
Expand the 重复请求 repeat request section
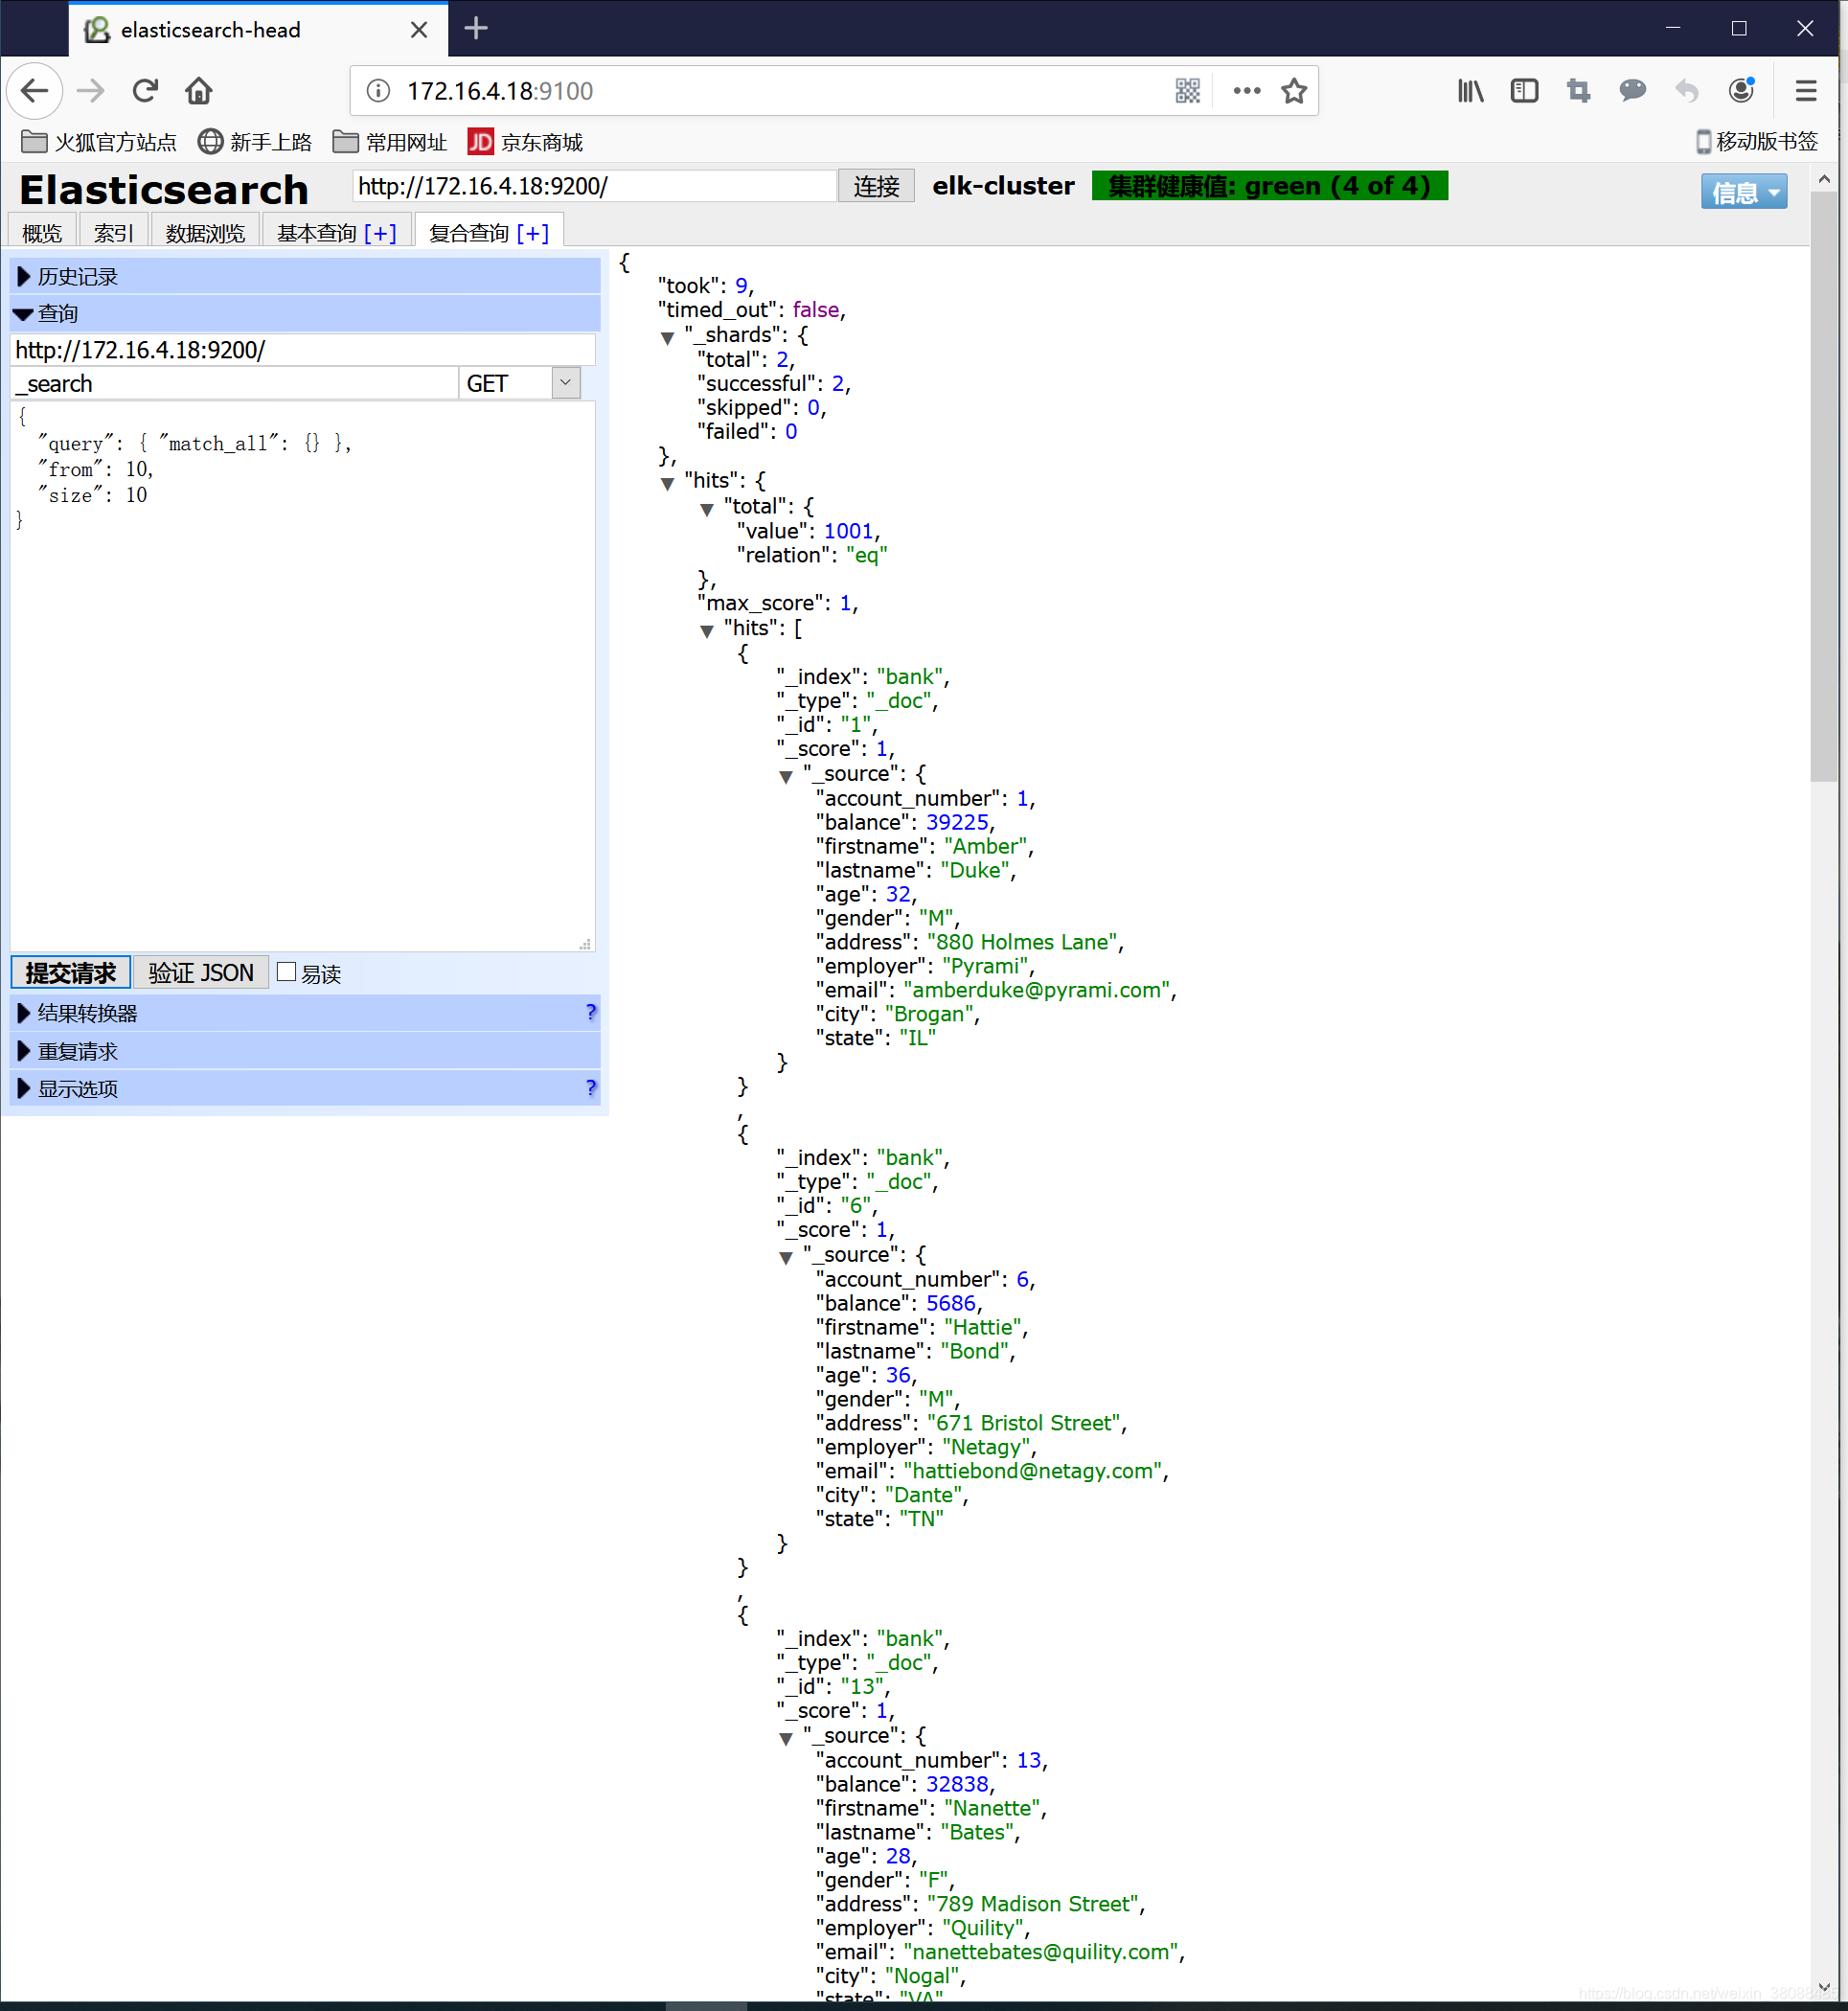[x=305, y=1051]
